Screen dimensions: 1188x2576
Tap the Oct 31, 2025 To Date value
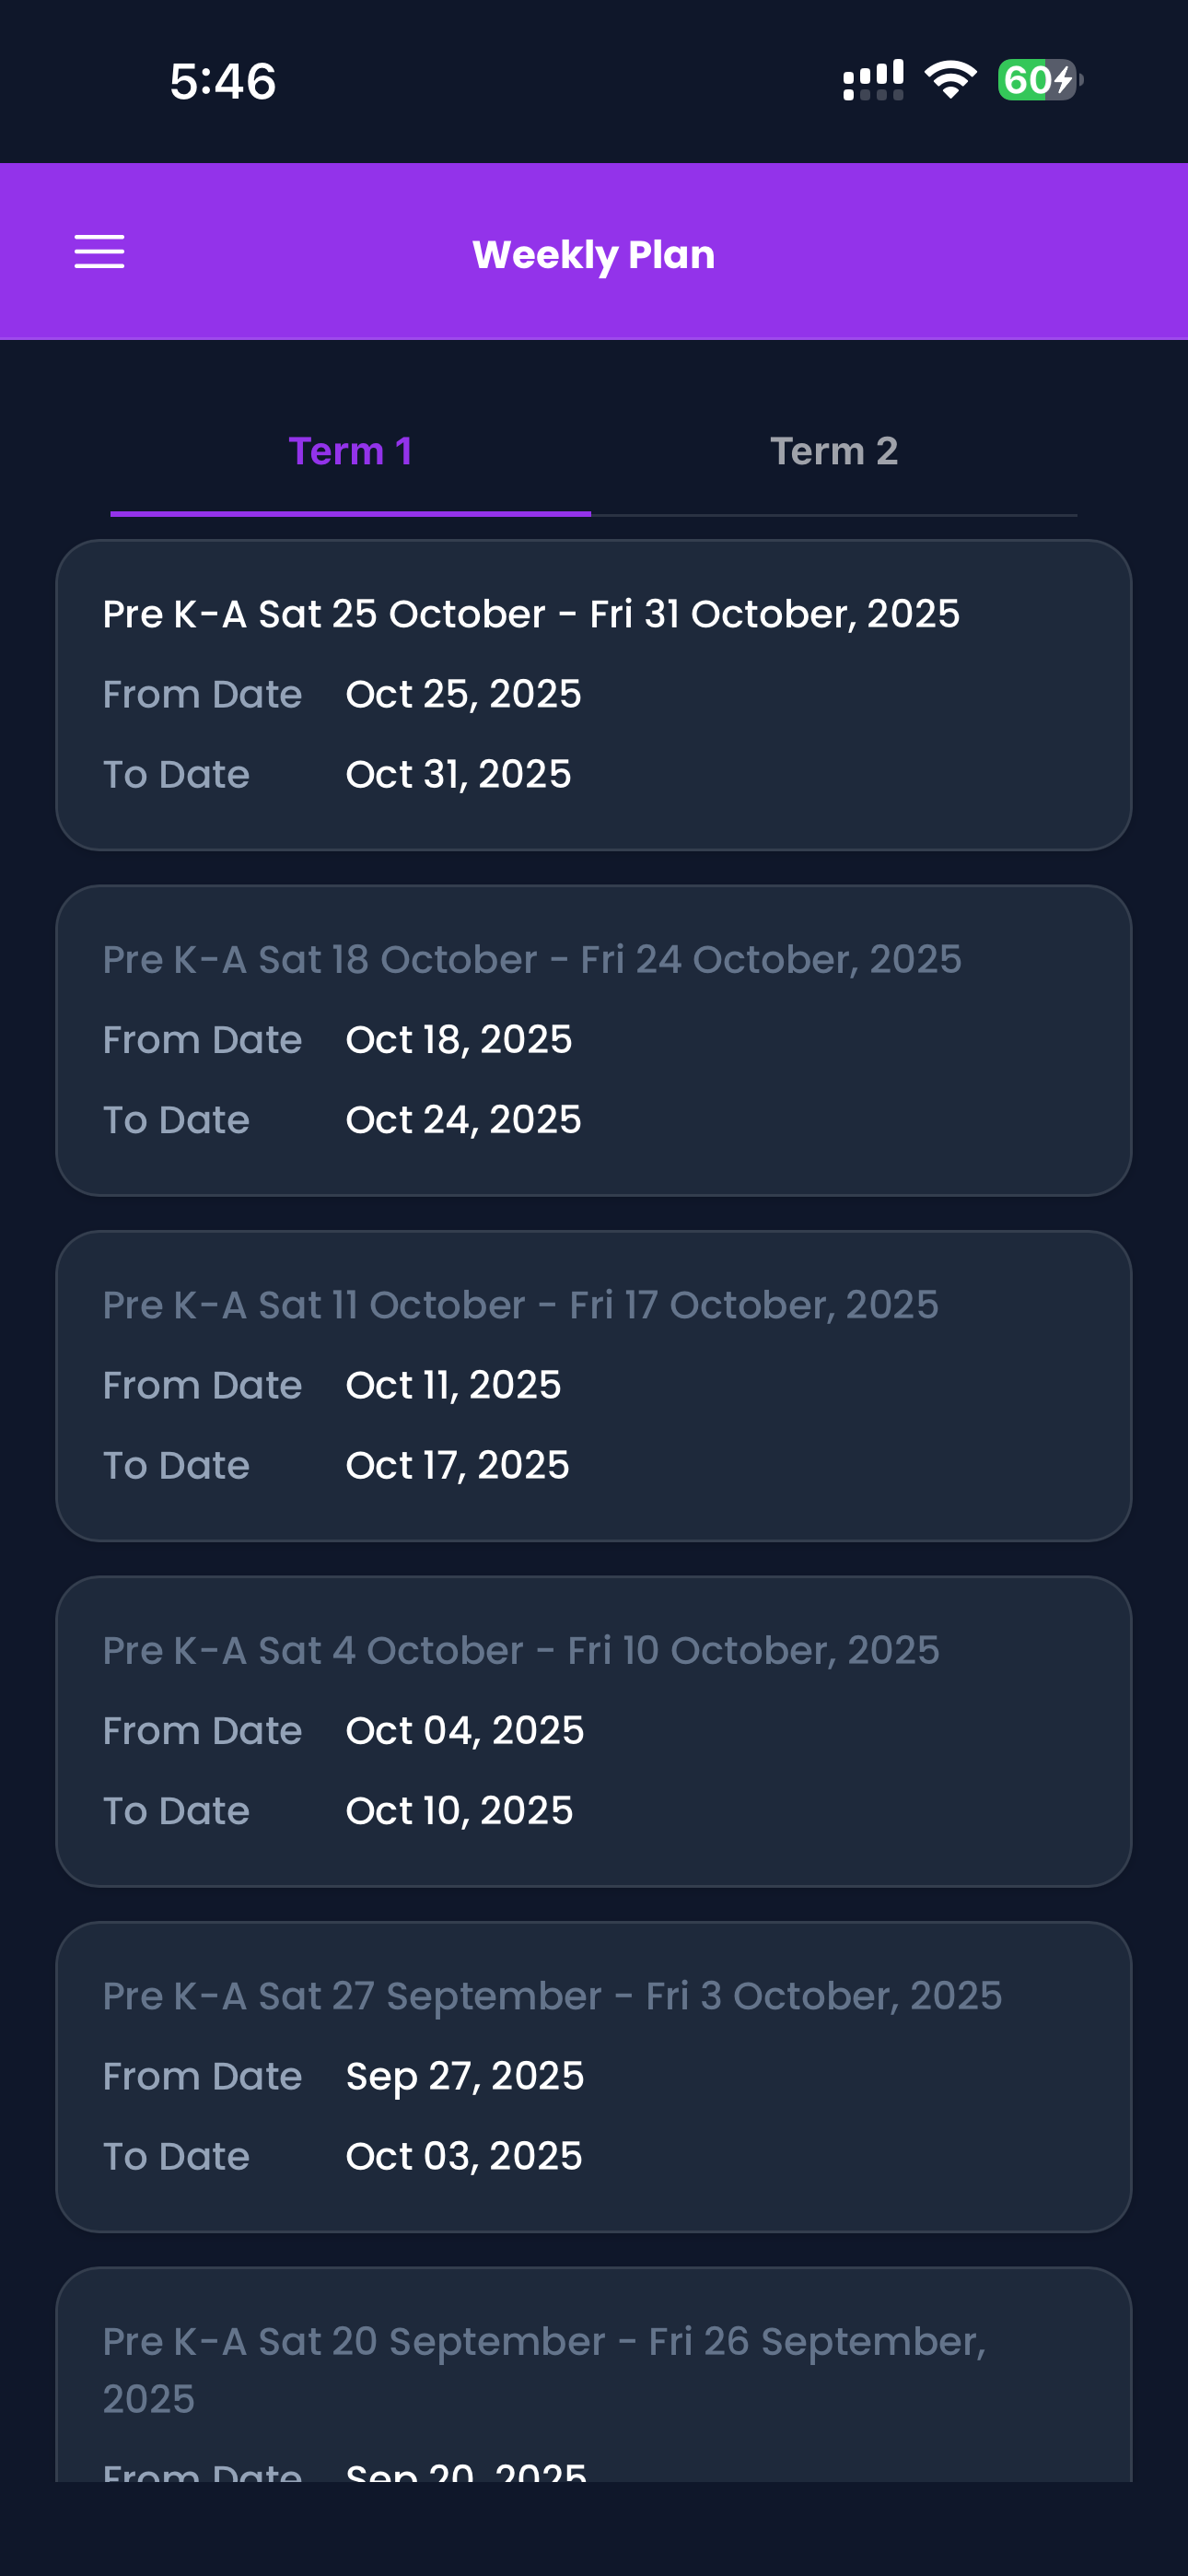coord(458,774)
